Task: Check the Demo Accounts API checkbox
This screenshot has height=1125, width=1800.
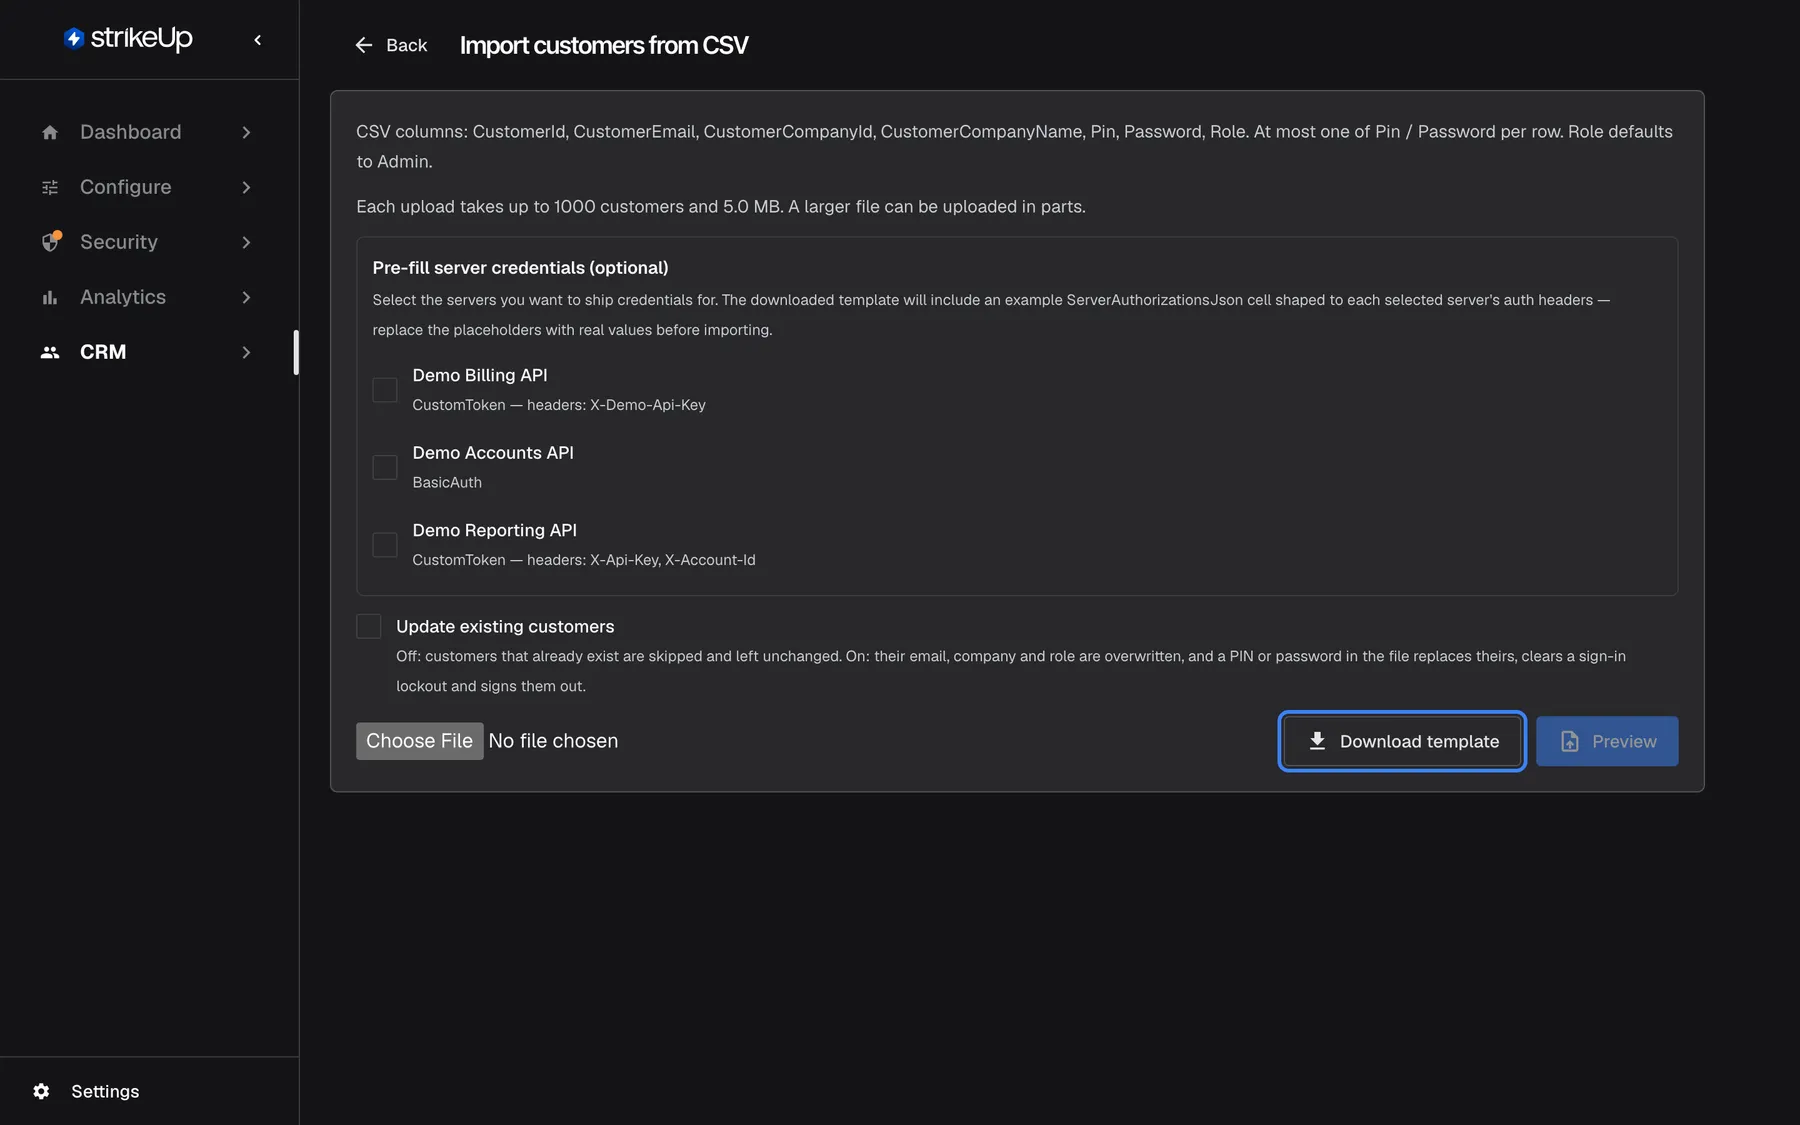Action: 385,467
